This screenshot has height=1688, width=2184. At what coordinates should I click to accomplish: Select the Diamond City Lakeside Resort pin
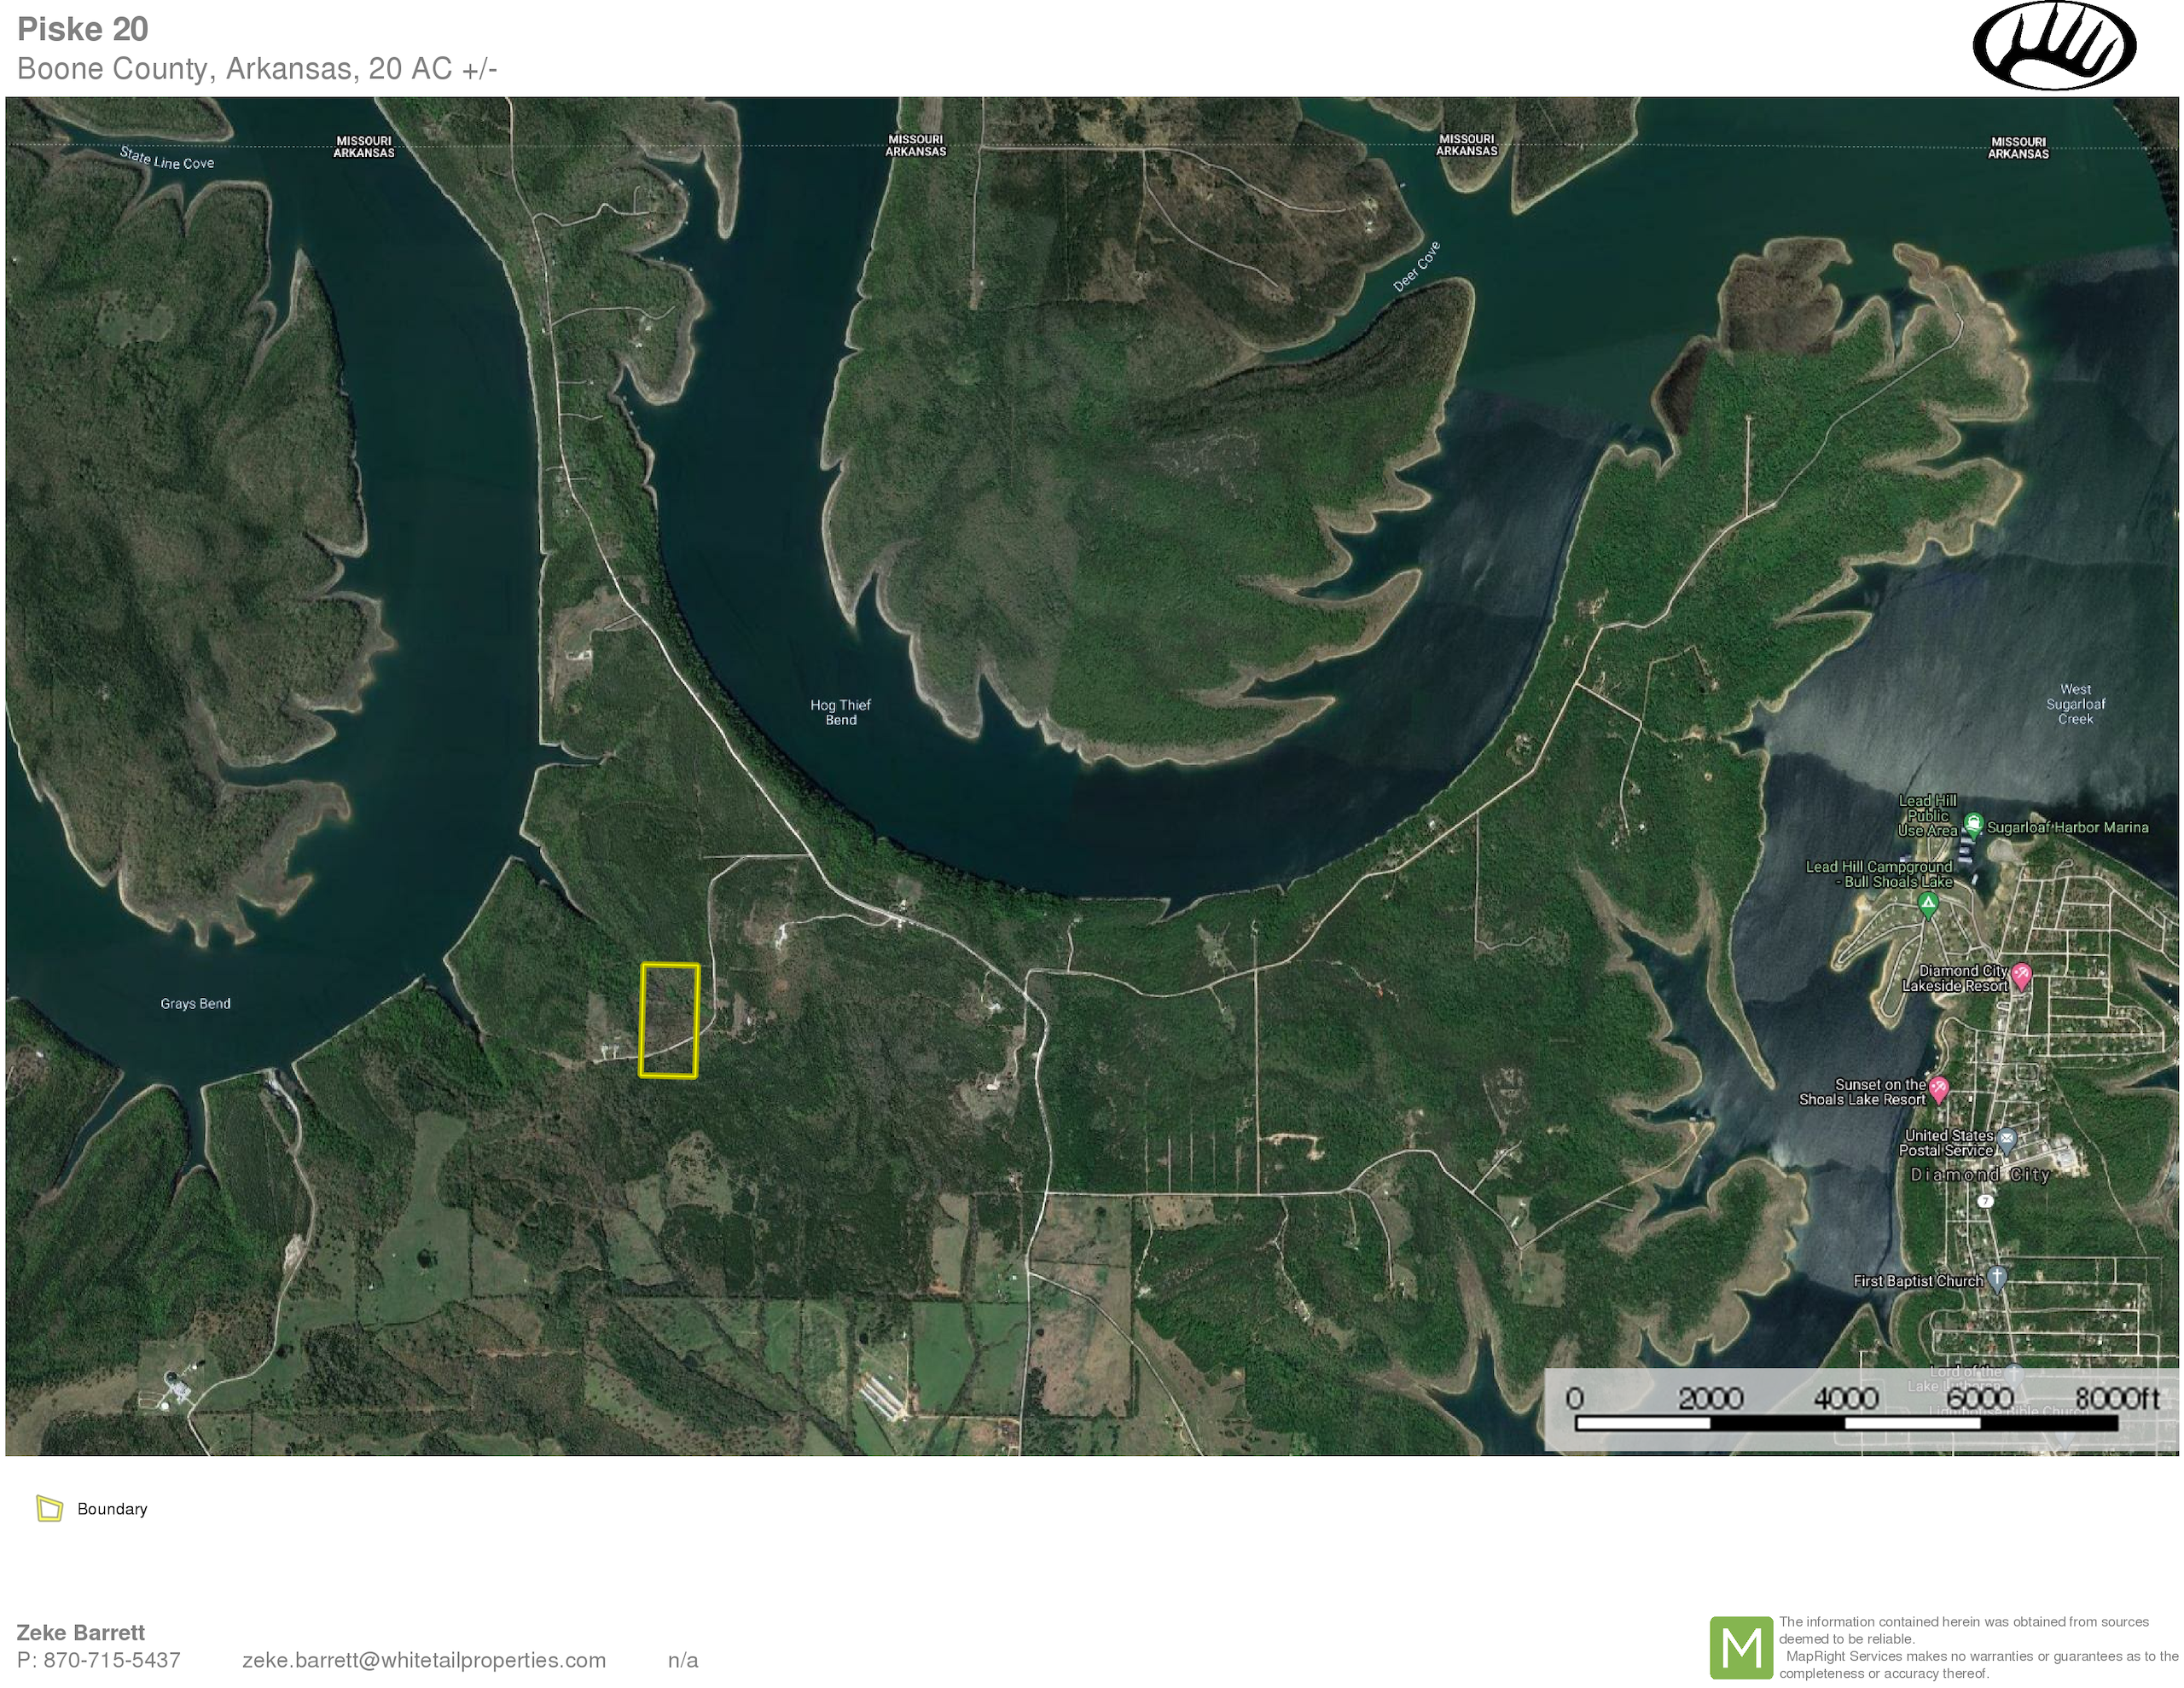pos(2021,975)
